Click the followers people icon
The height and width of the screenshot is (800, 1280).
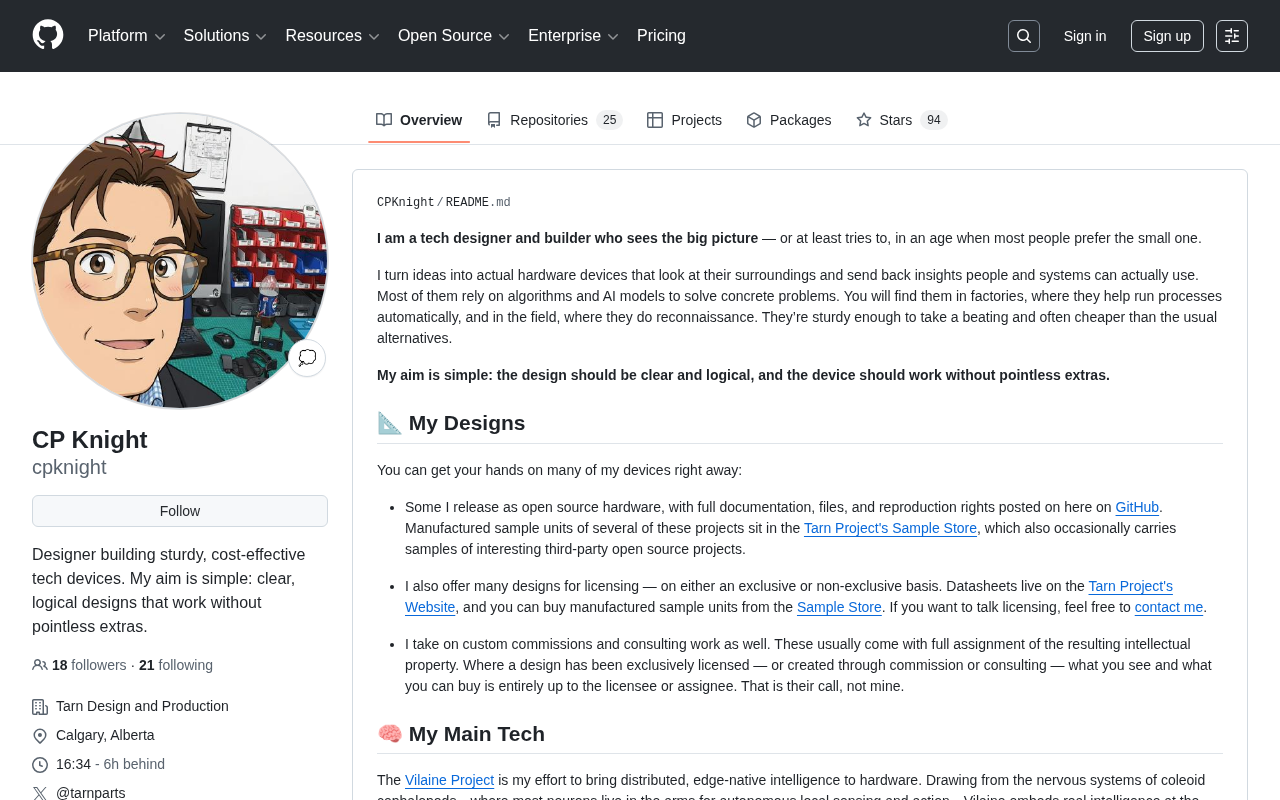click(x=40, y=665)
